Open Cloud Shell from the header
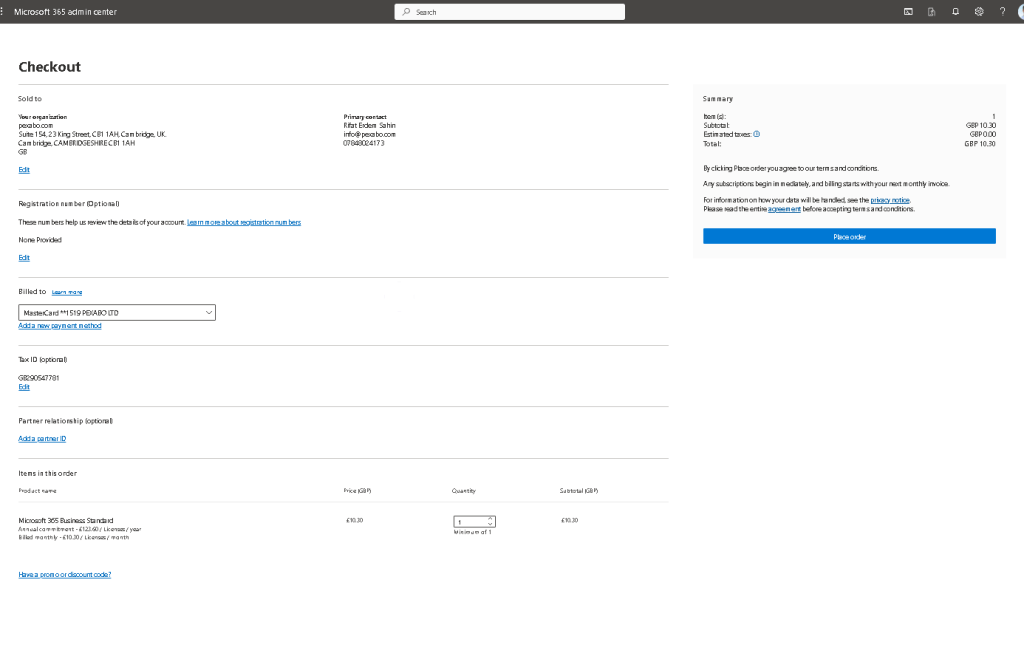 point(908,12)
